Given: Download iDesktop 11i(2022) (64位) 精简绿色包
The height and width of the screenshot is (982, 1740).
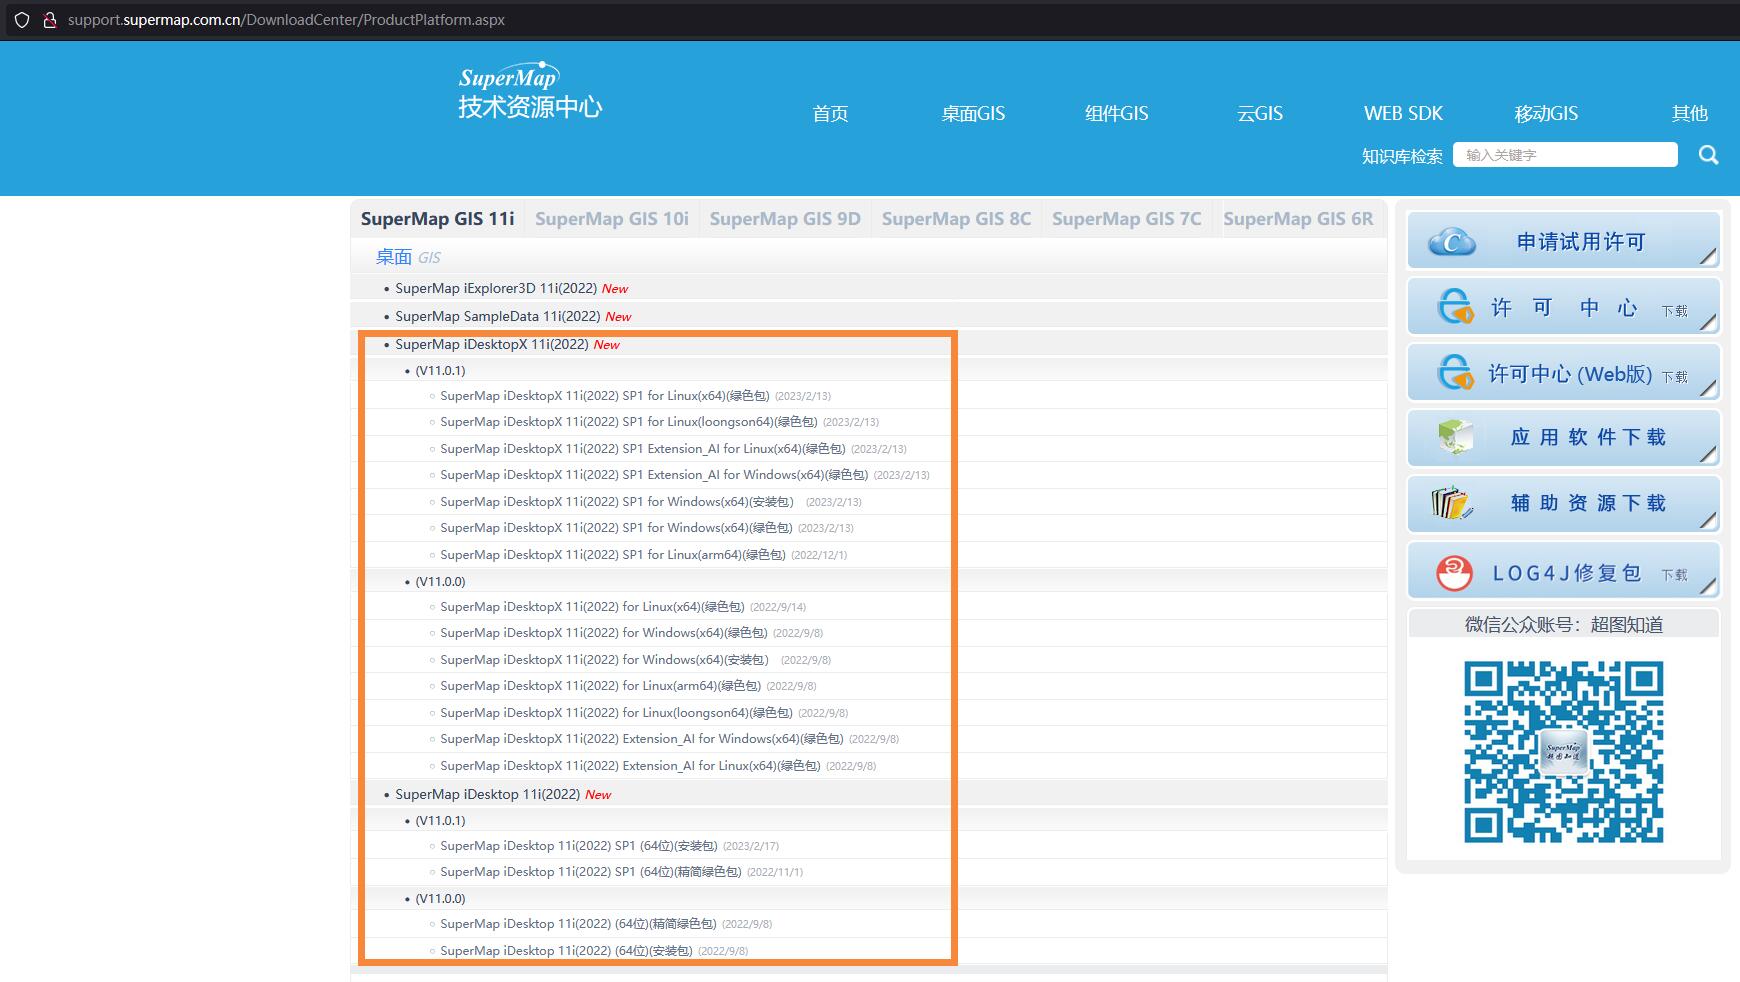Looking at the screenshot, I should (578, 924).
